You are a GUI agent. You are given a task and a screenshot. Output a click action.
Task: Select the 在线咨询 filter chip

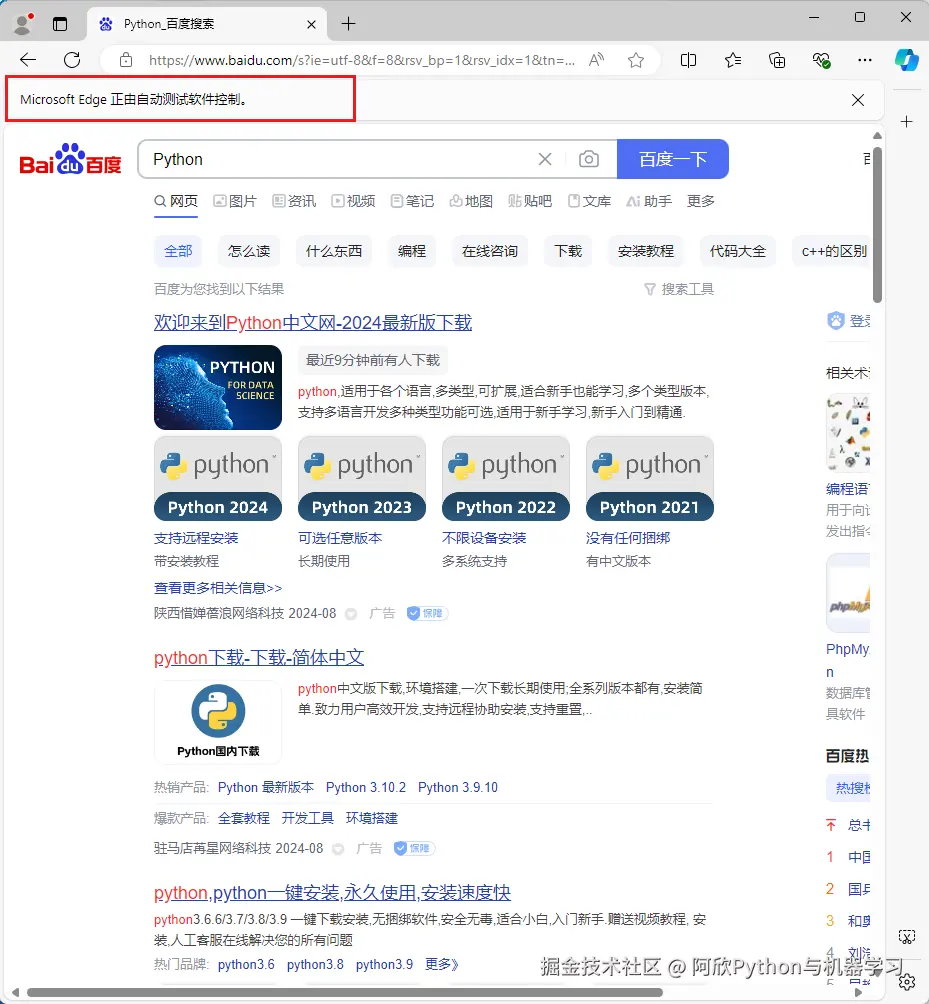pyautogui.click(x=490, y=251)
